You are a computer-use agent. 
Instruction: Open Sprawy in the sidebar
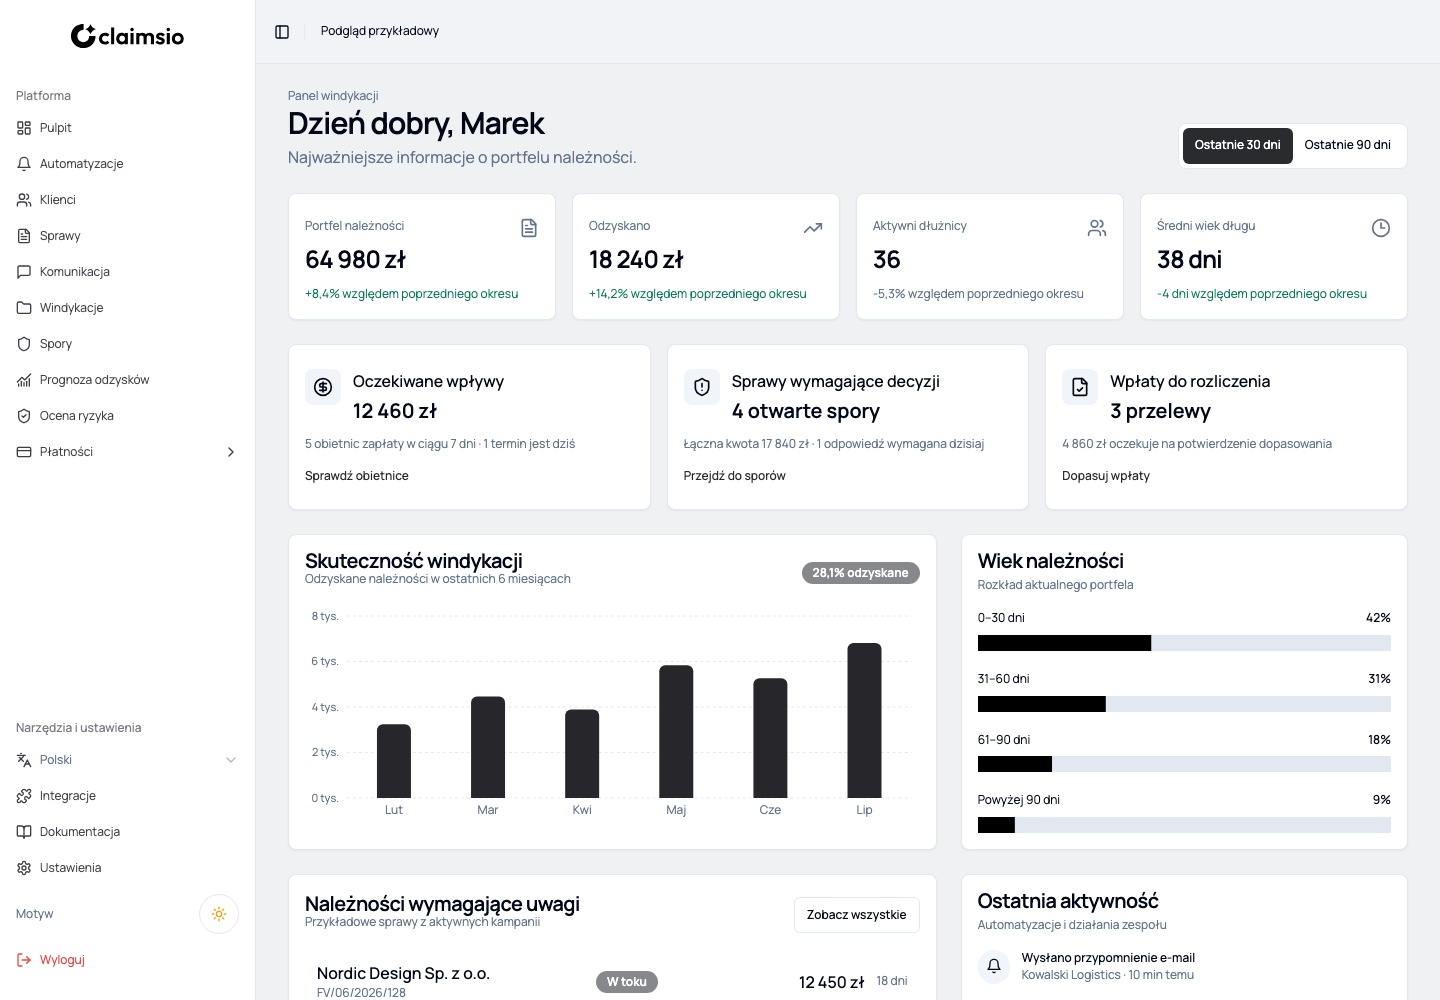127,236
